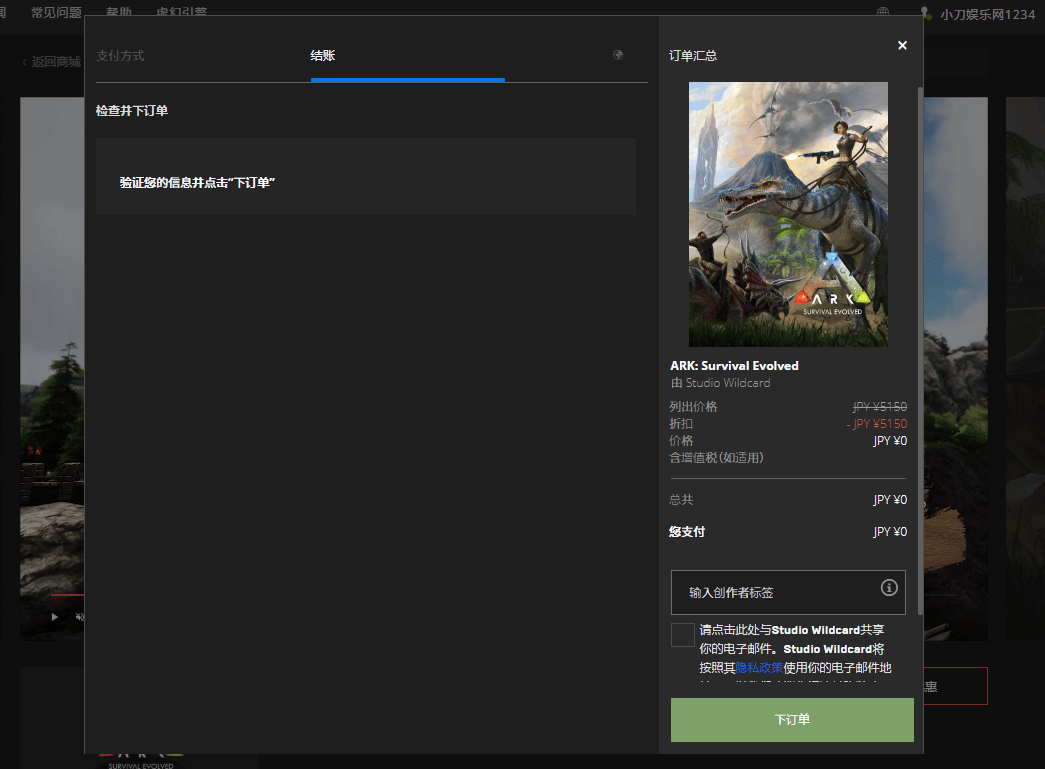This screenshot has height=769, width=1045.
Task: Click the language globe icon in the top bar
Action: [883, 13]
